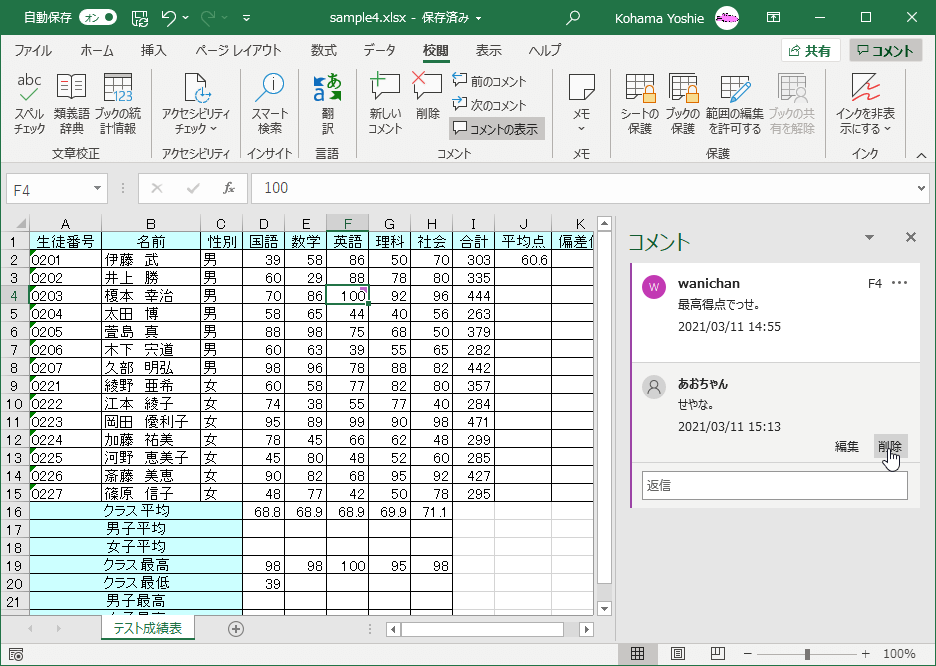936x666 pixels.
Task: Click the 翻訳 translate icon
Action: [327, 104]
